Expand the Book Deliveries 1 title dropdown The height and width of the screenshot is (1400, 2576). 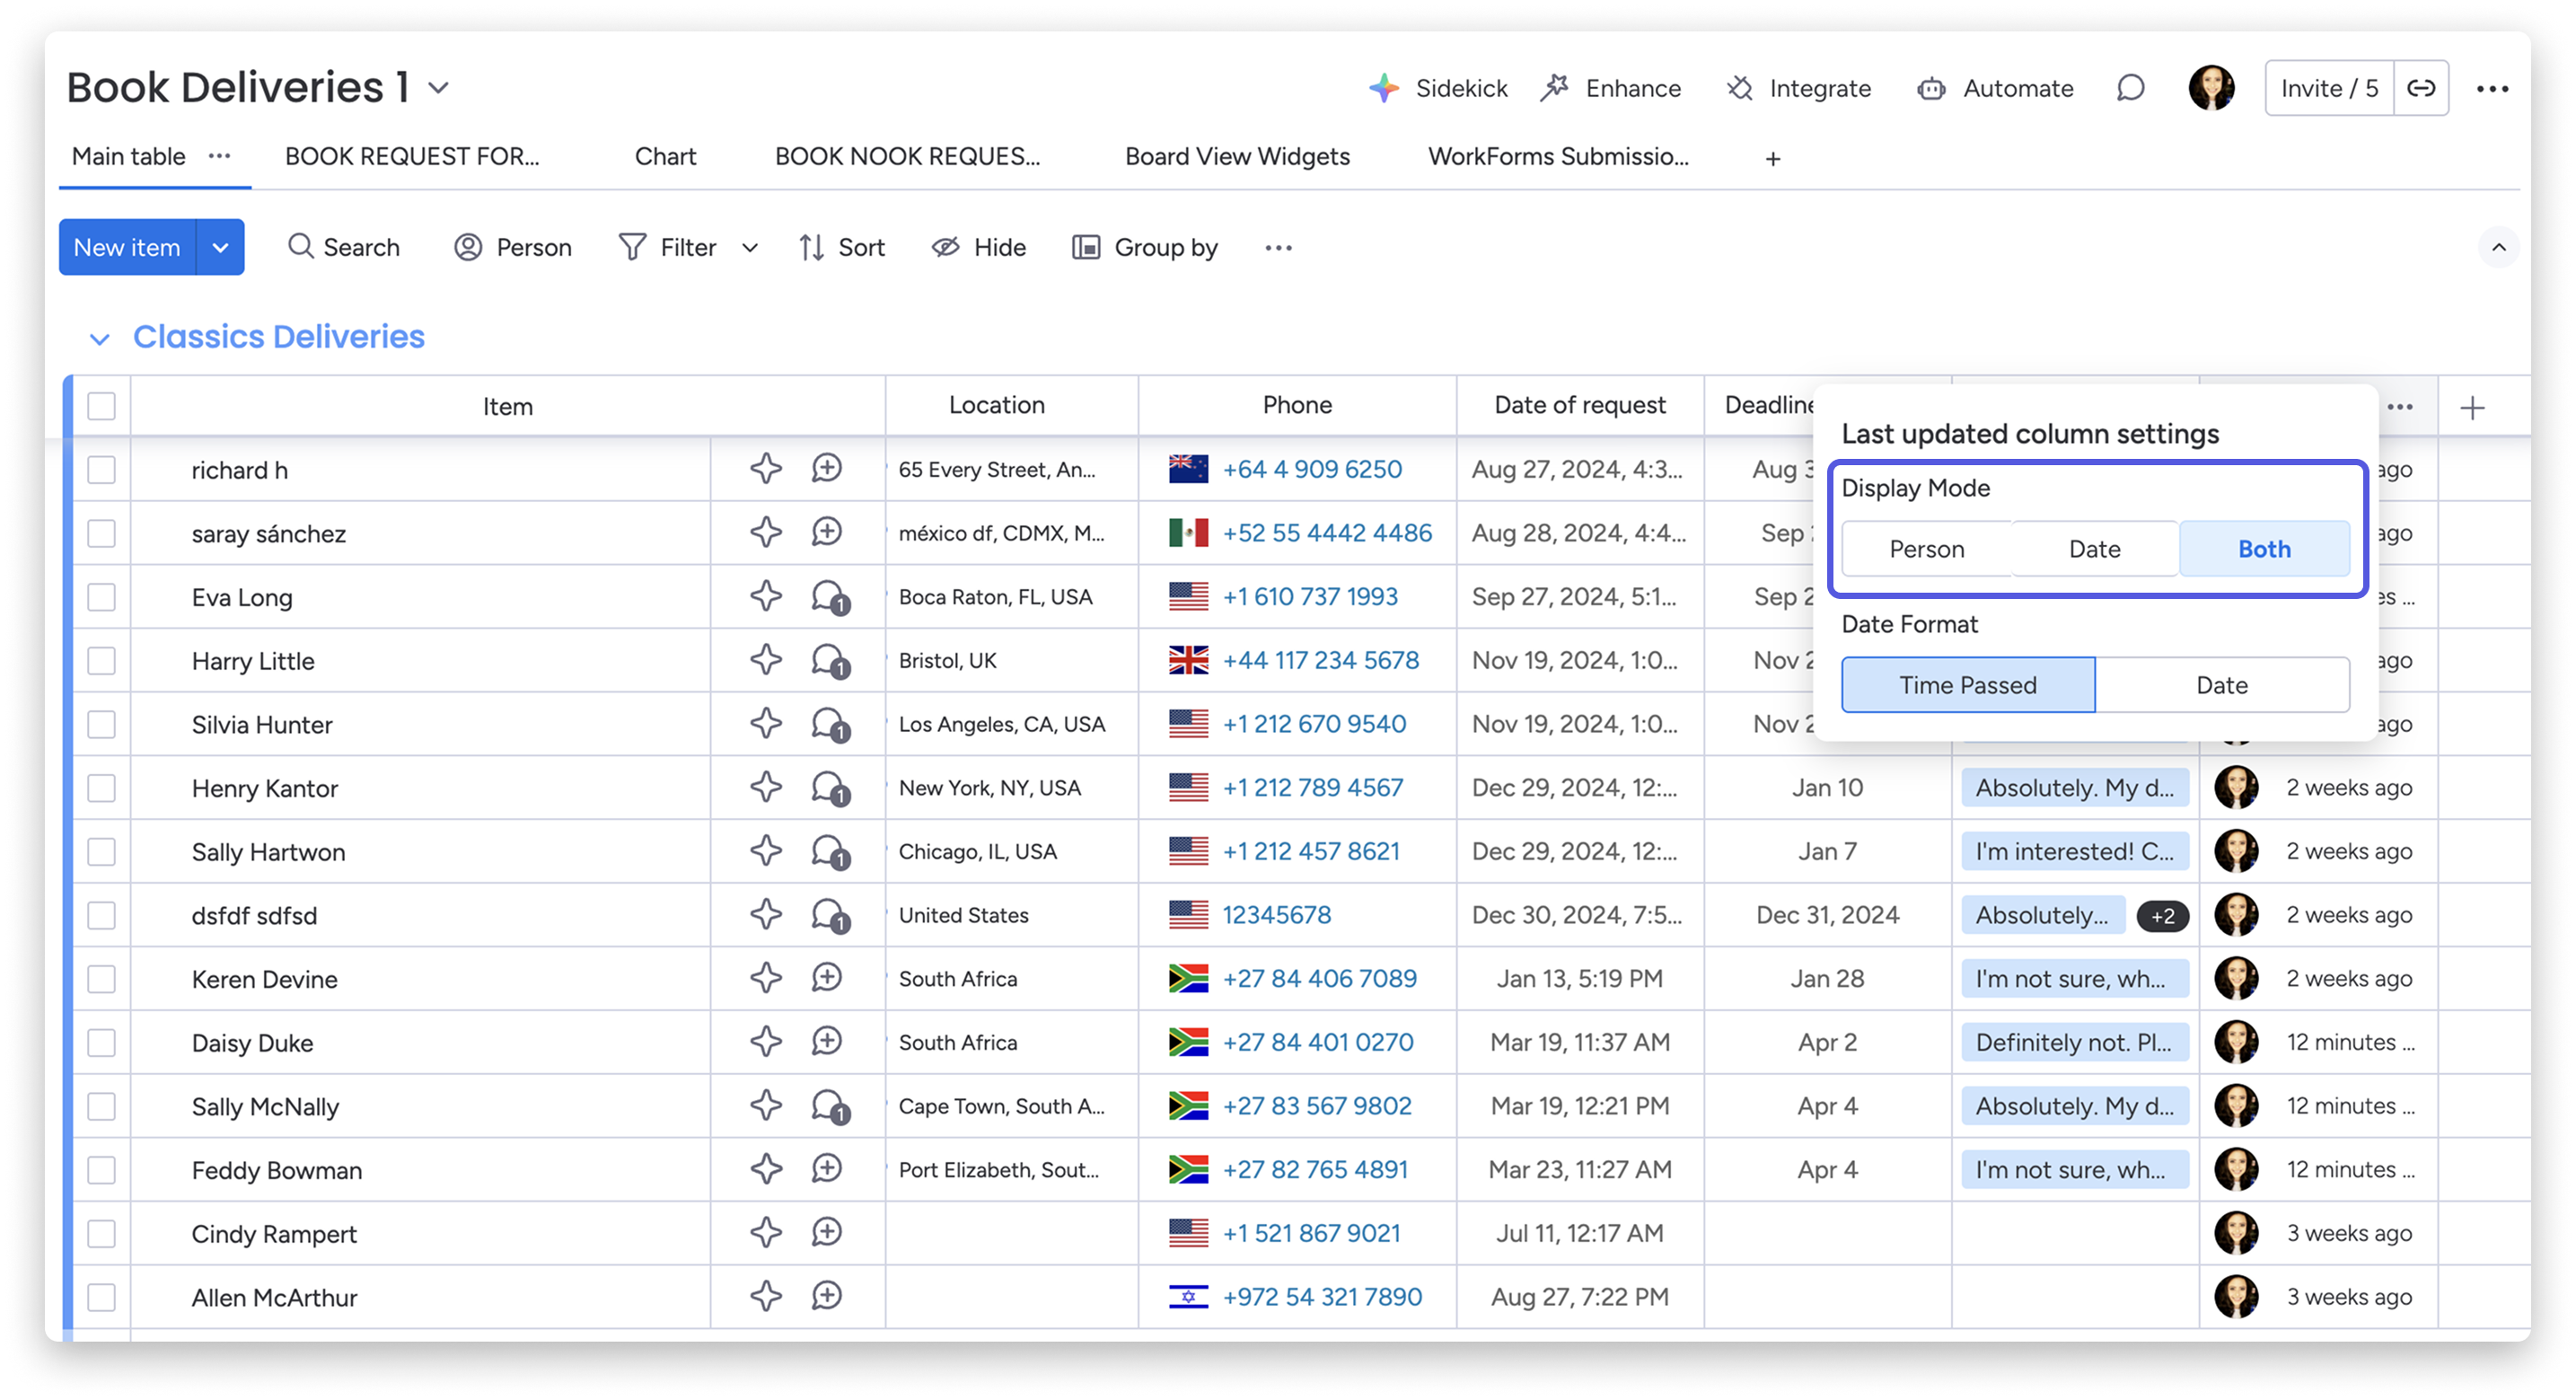[438, 88]
